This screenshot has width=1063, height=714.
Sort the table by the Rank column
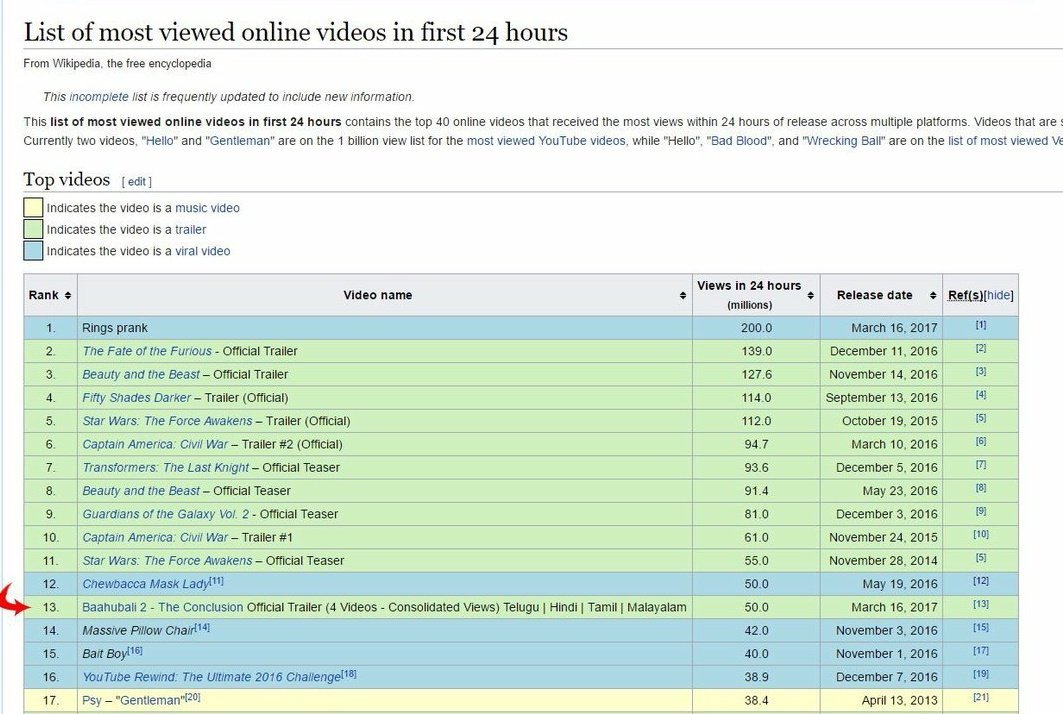[x=65, y=295]
